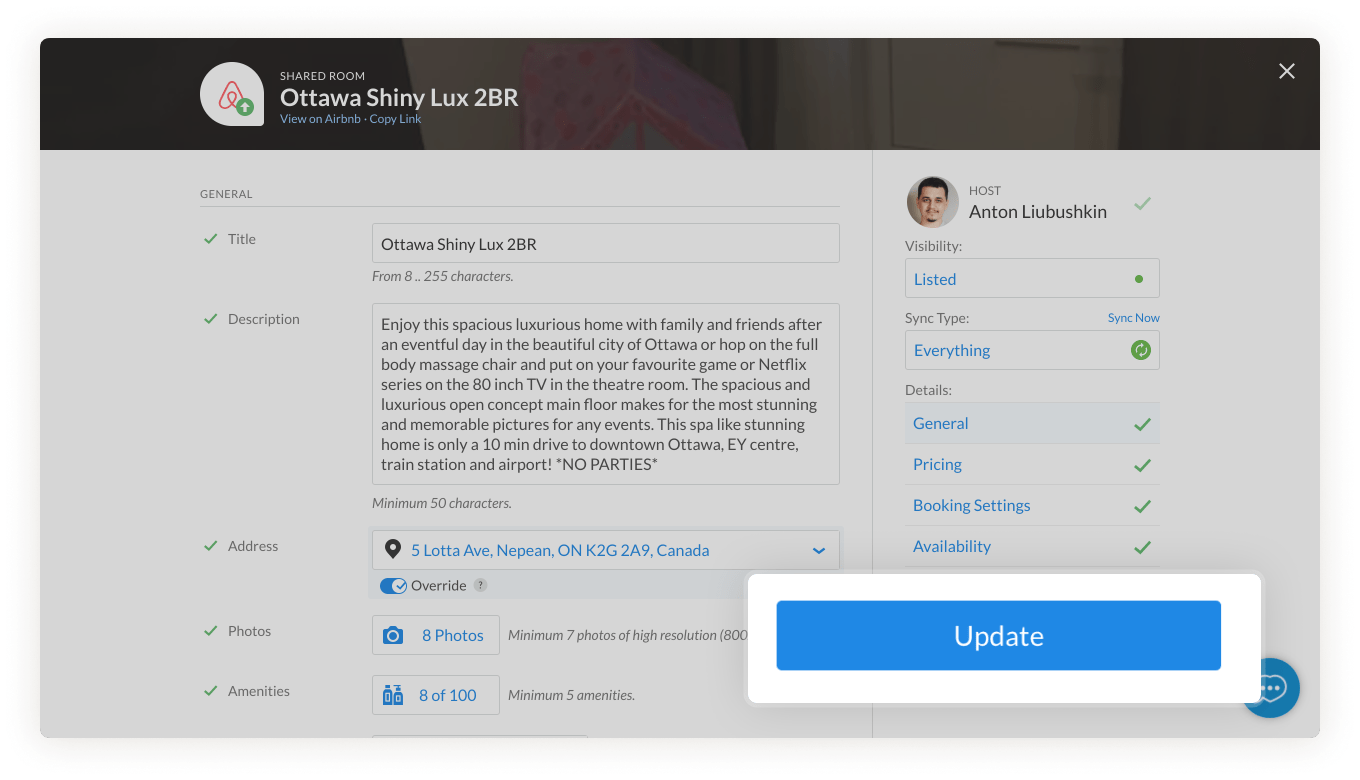1360x780 pixels.
Task: Click the amenities building icon
Action: (x=395, y=694)
